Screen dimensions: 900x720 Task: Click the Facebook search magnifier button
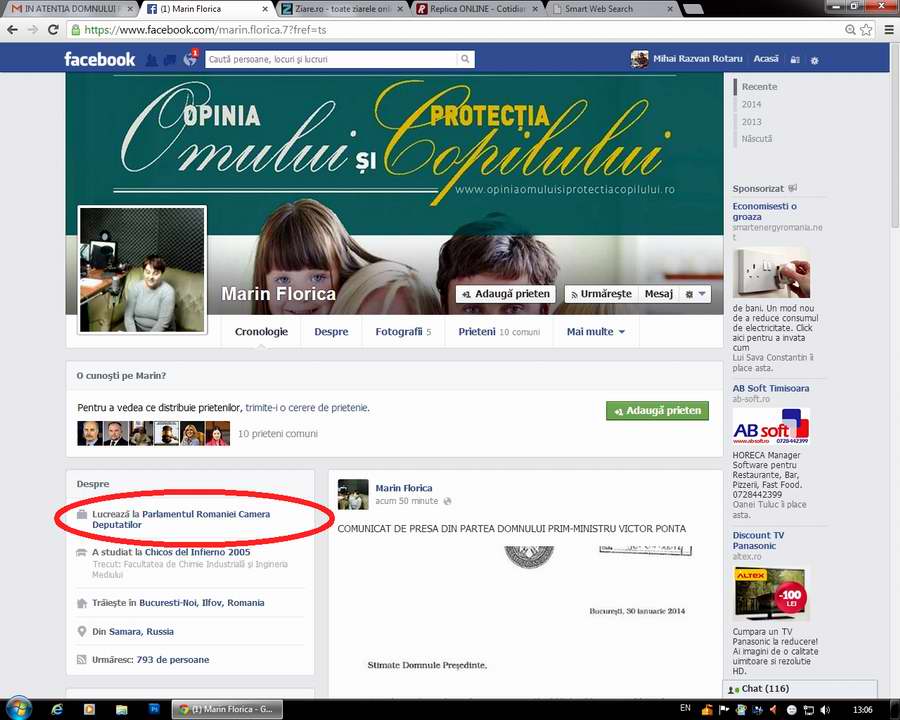pos(465,59)
